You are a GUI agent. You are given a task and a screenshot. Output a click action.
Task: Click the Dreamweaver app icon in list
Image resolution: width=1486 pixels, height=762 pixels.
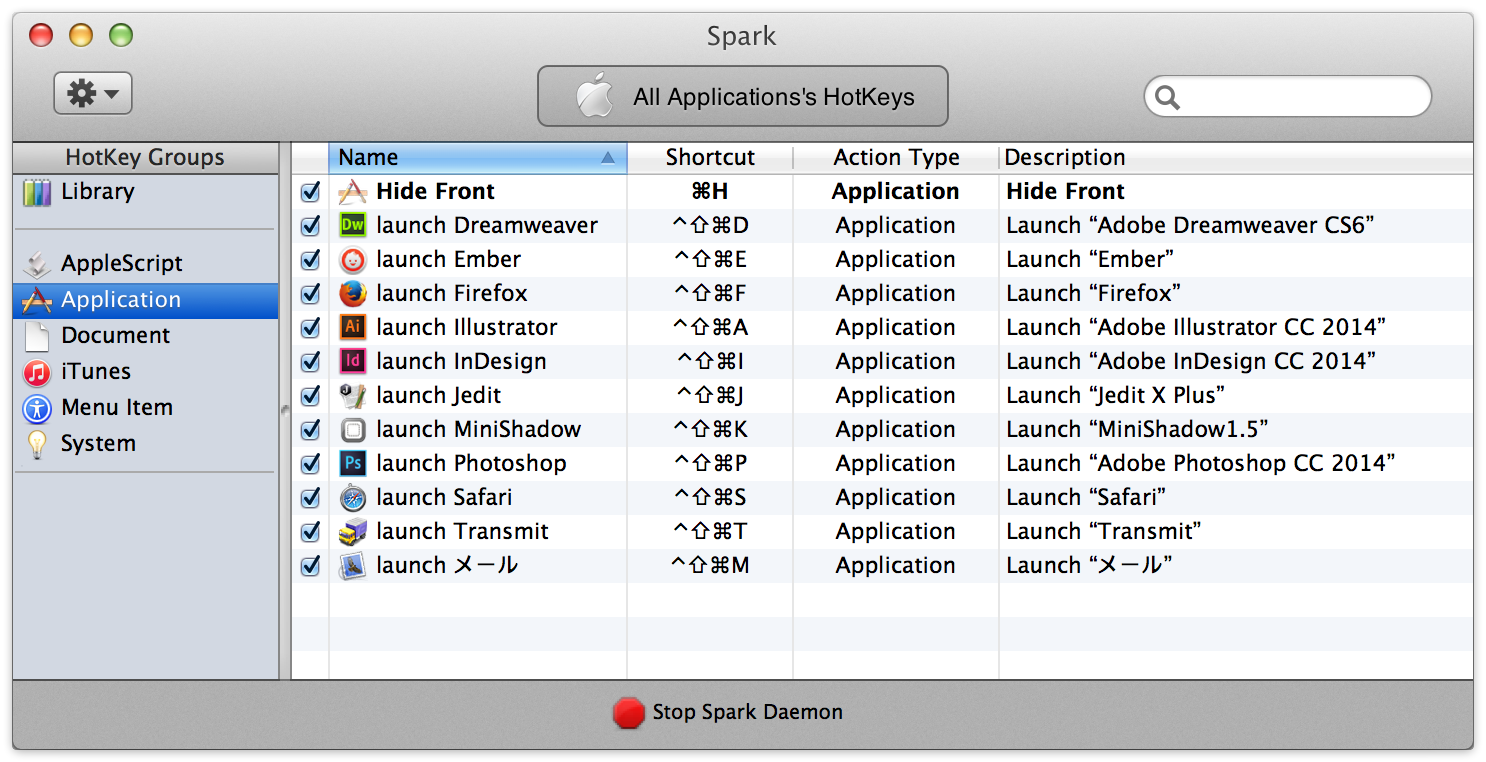tap(352, 225)
